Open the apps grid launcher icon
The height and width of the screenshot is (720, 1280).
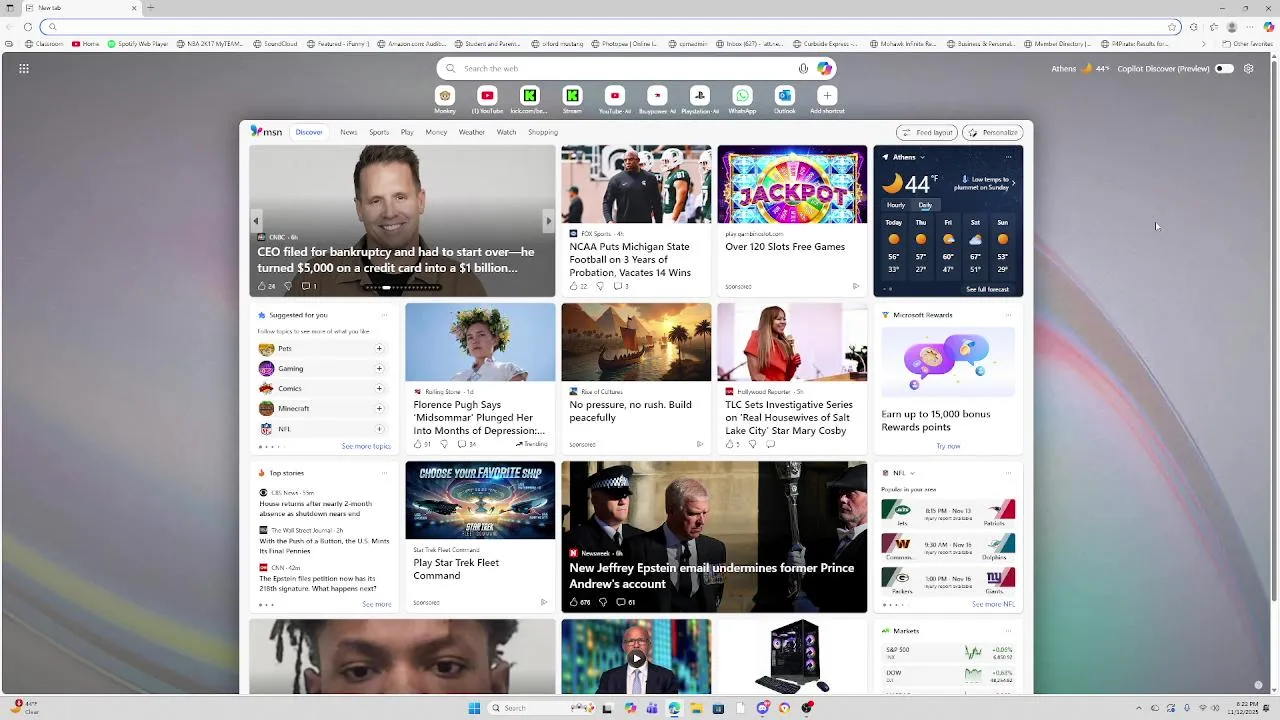coord(24,69)
